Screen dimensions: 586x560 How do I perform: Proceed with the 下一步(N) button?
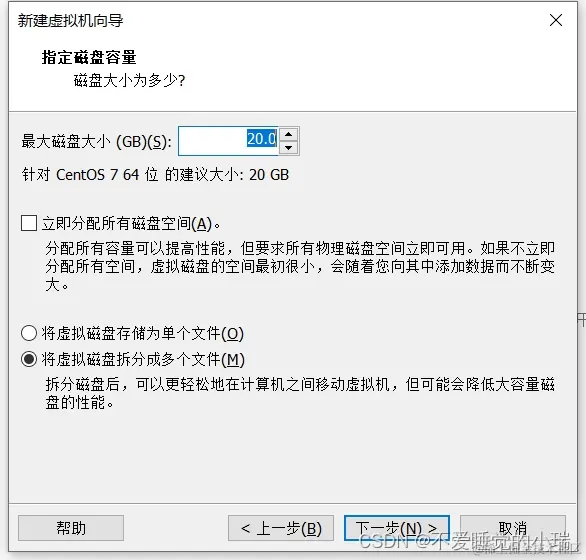click(x=397, y=528)
